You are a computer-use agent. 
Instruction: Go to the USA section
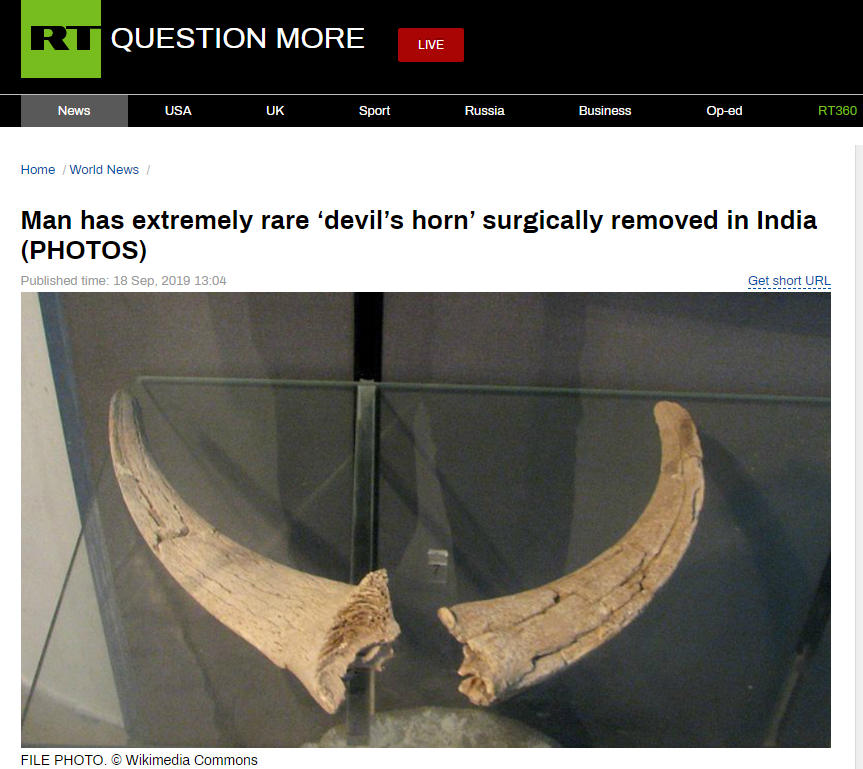tap(178, 111)
